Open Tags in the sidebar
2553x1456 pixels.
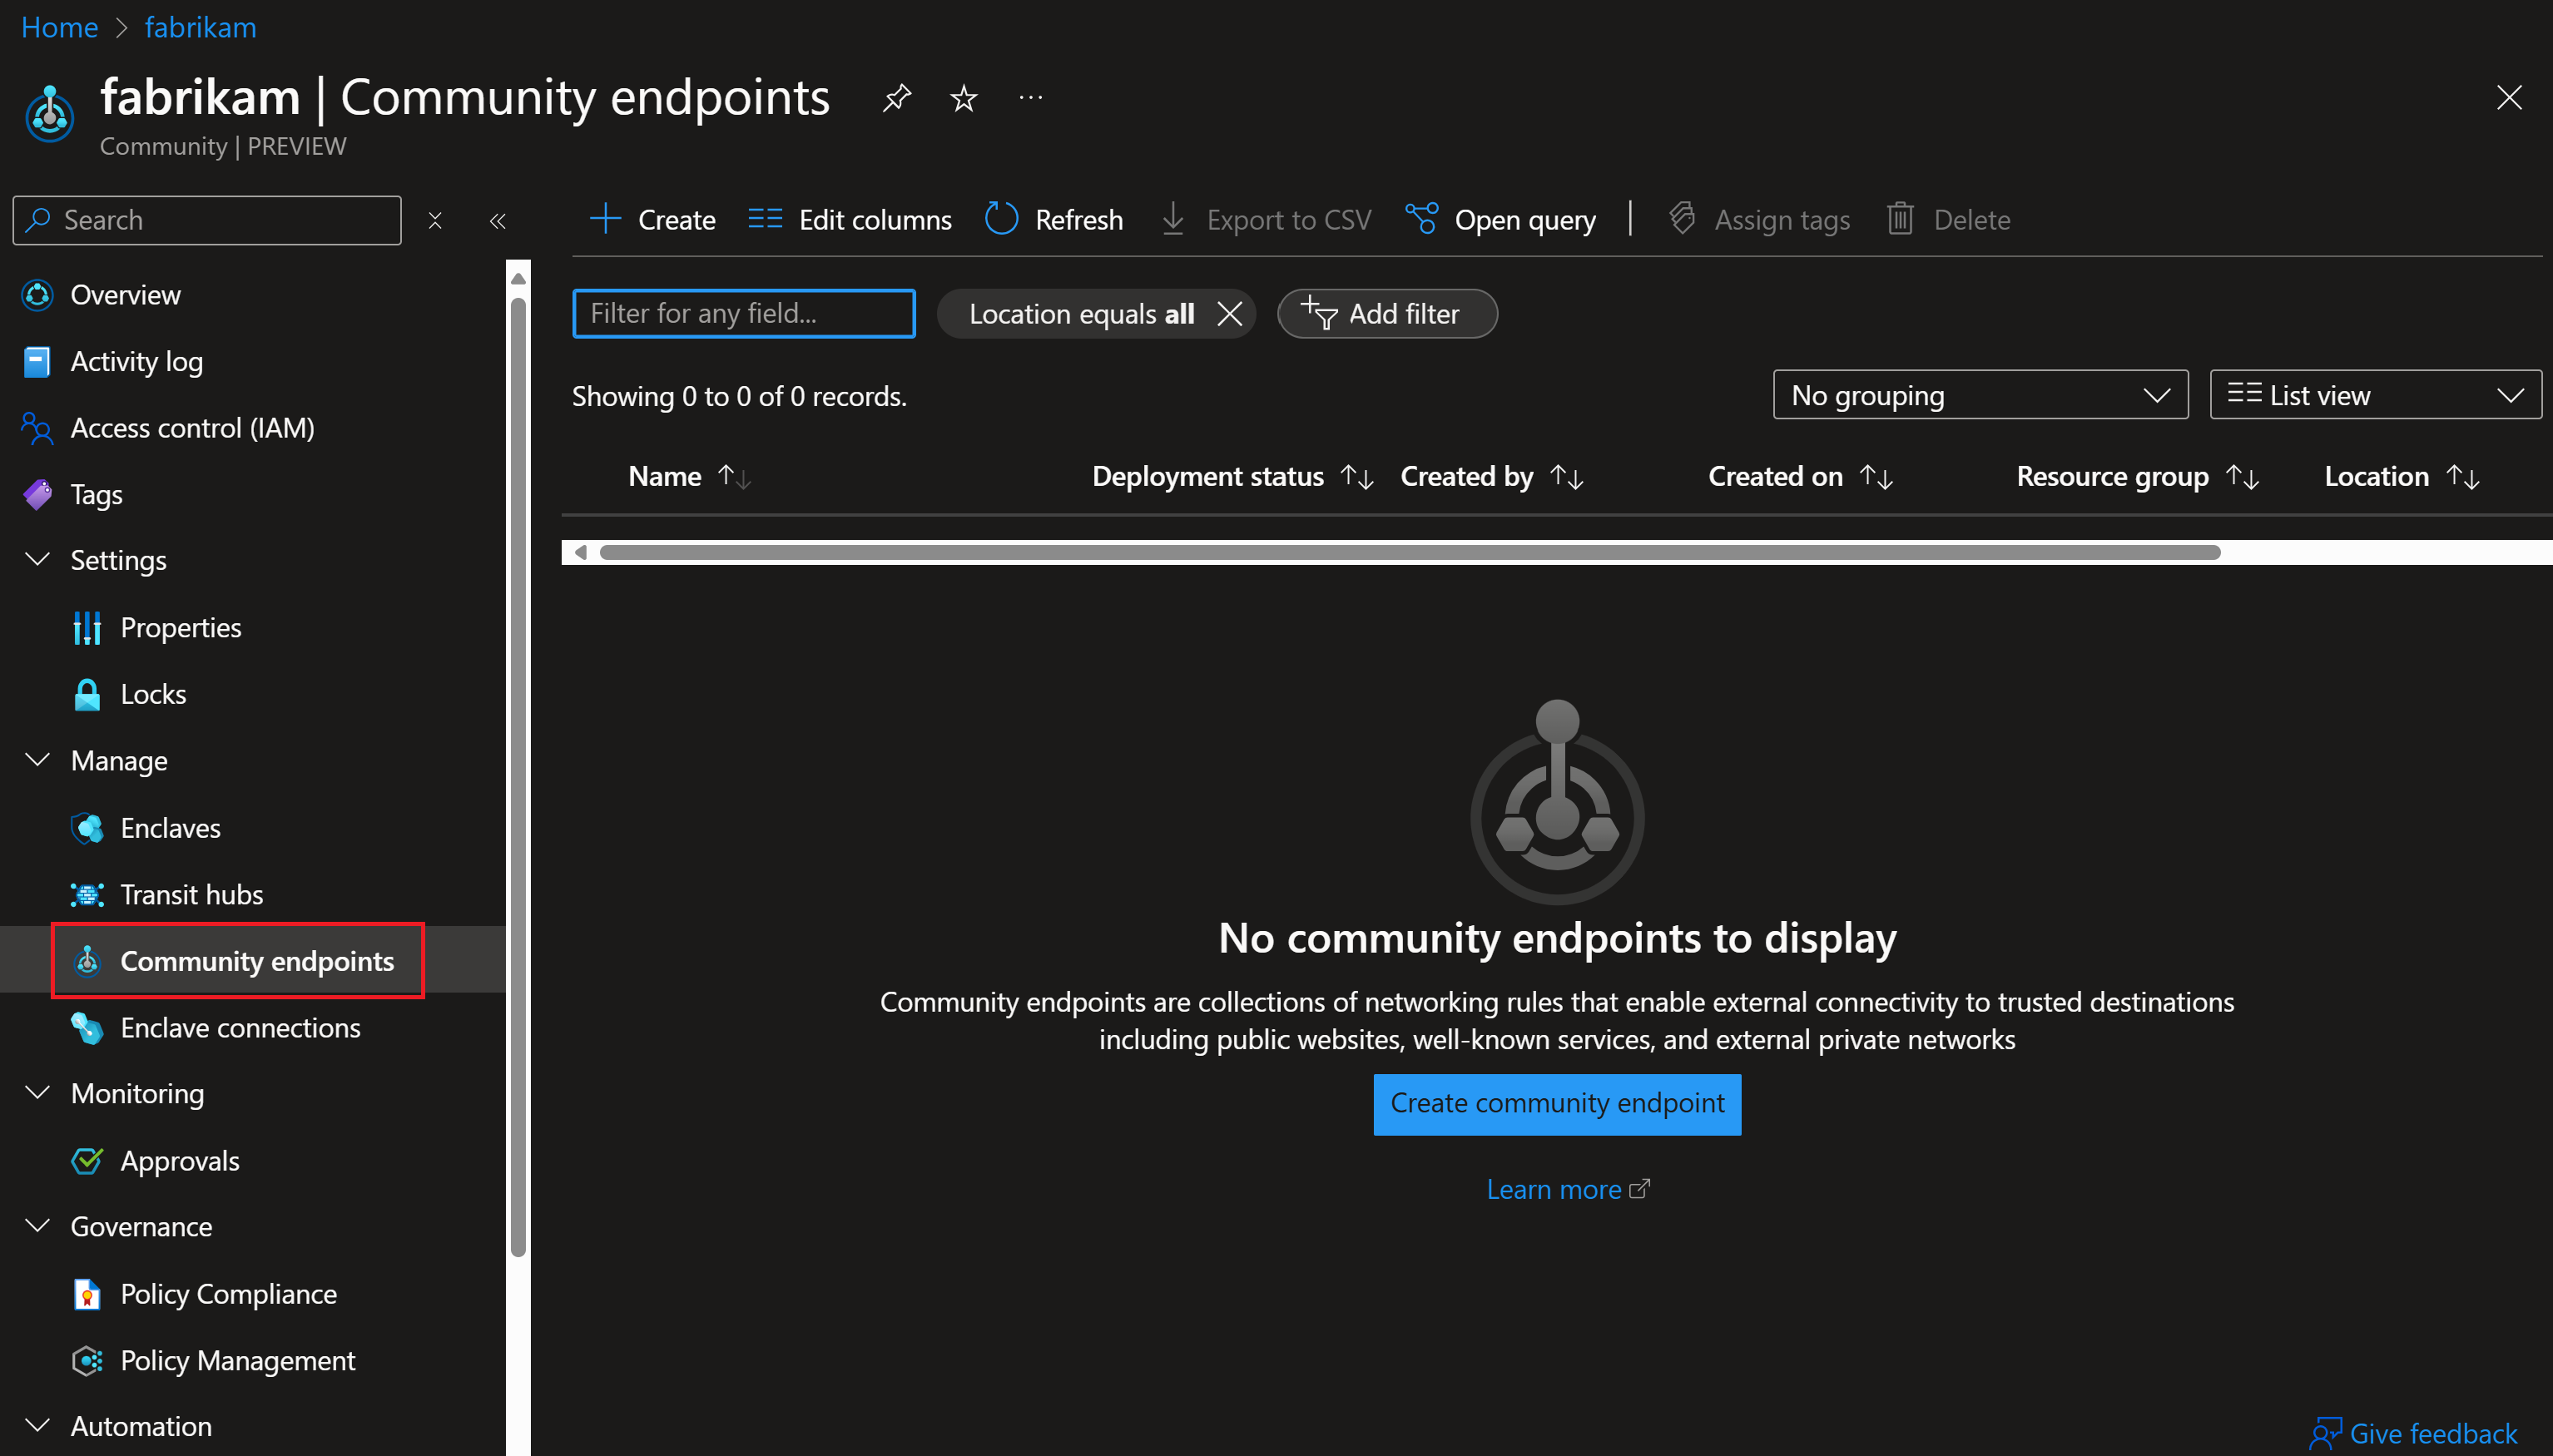(x=97, y=494)
